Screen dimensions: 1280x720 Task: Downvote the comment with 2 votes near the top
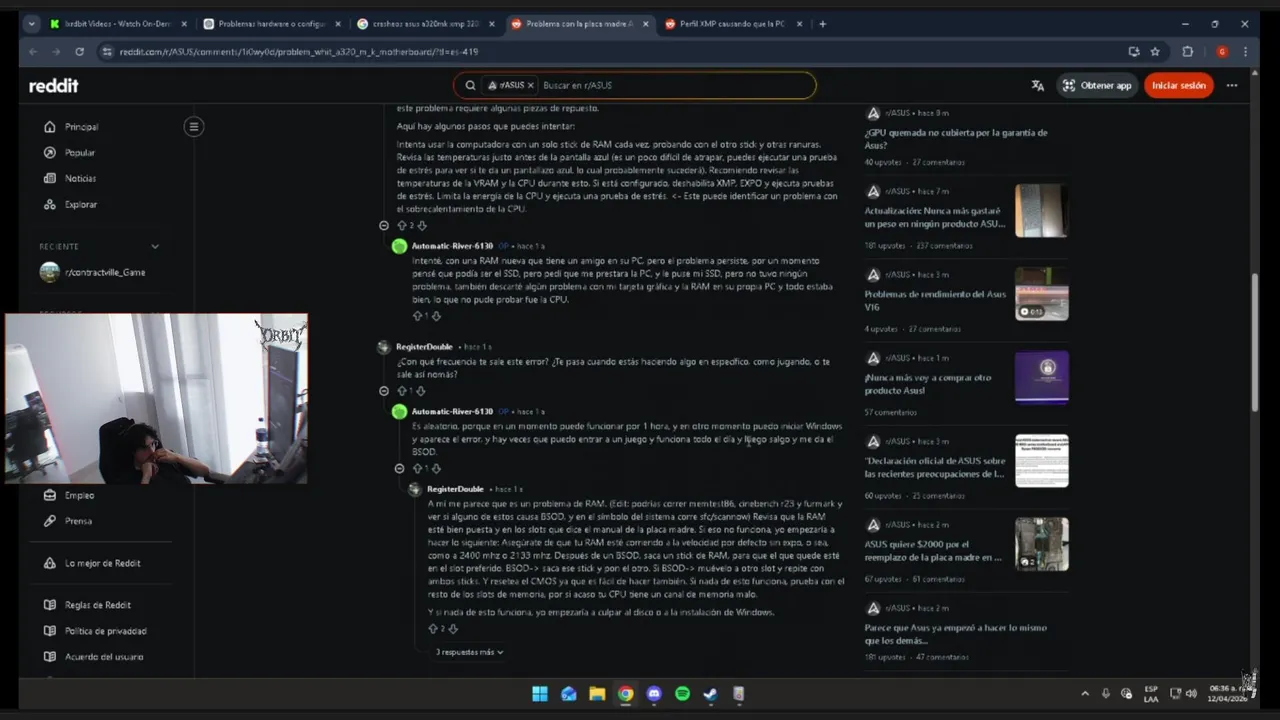click(421, 226)
